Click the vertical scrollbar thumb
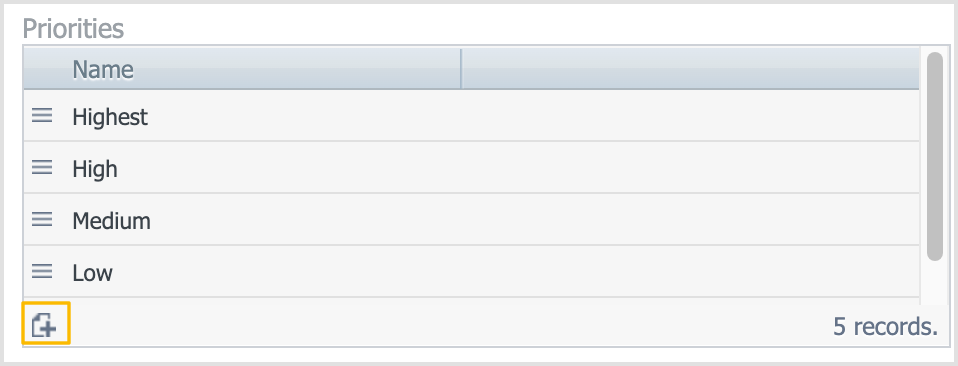 pos(935,156)
